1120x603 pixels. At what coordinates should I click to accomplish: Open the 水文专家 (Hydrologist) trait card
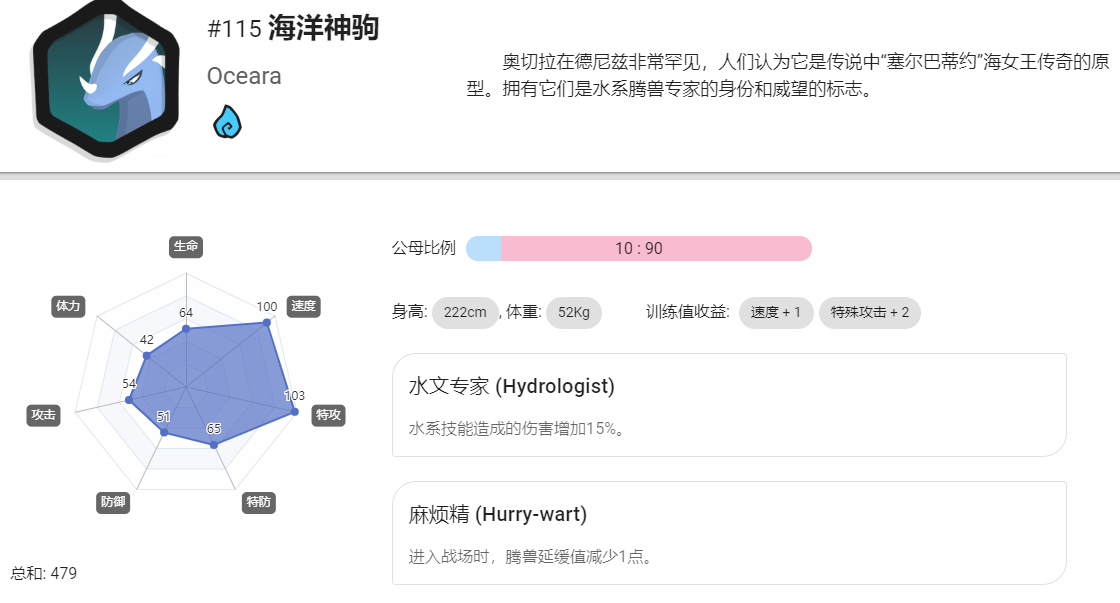click(729, 405)
